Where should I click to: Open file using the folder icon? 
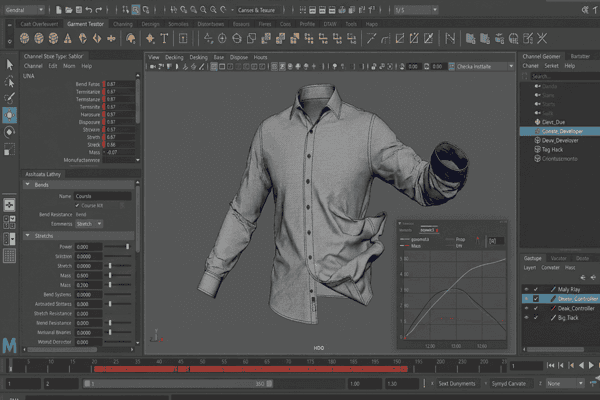[68, 10]
